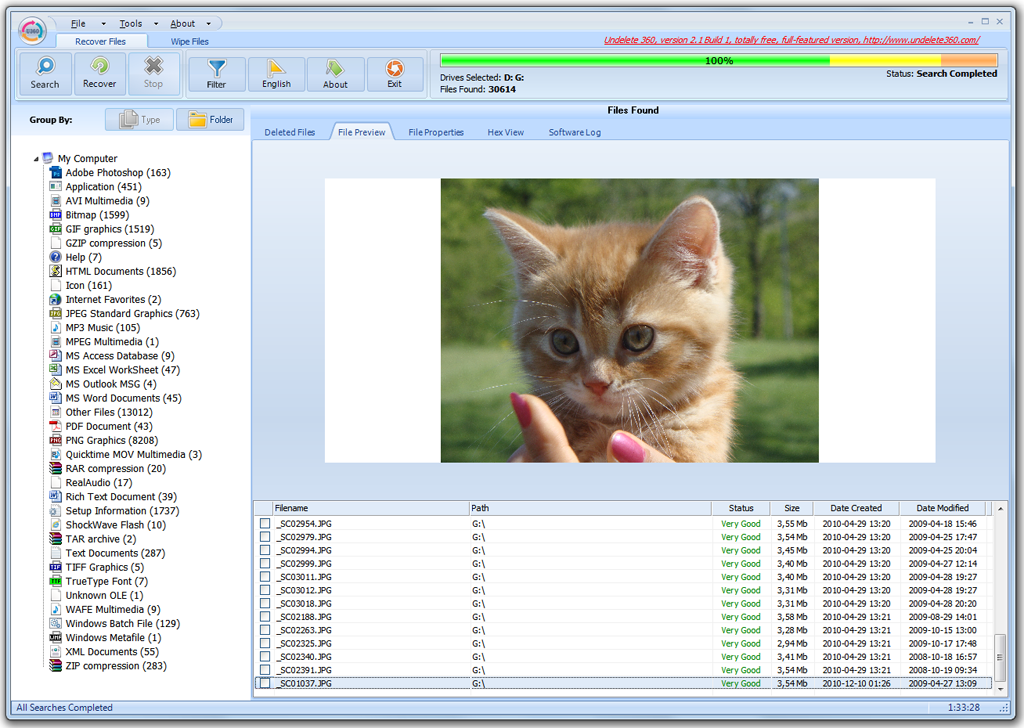Image resolution: width=1024 pixels, height=728 pixels.
Task: Enable the checkbox next to _SC02188.JPG
Action: click(266, 616)
